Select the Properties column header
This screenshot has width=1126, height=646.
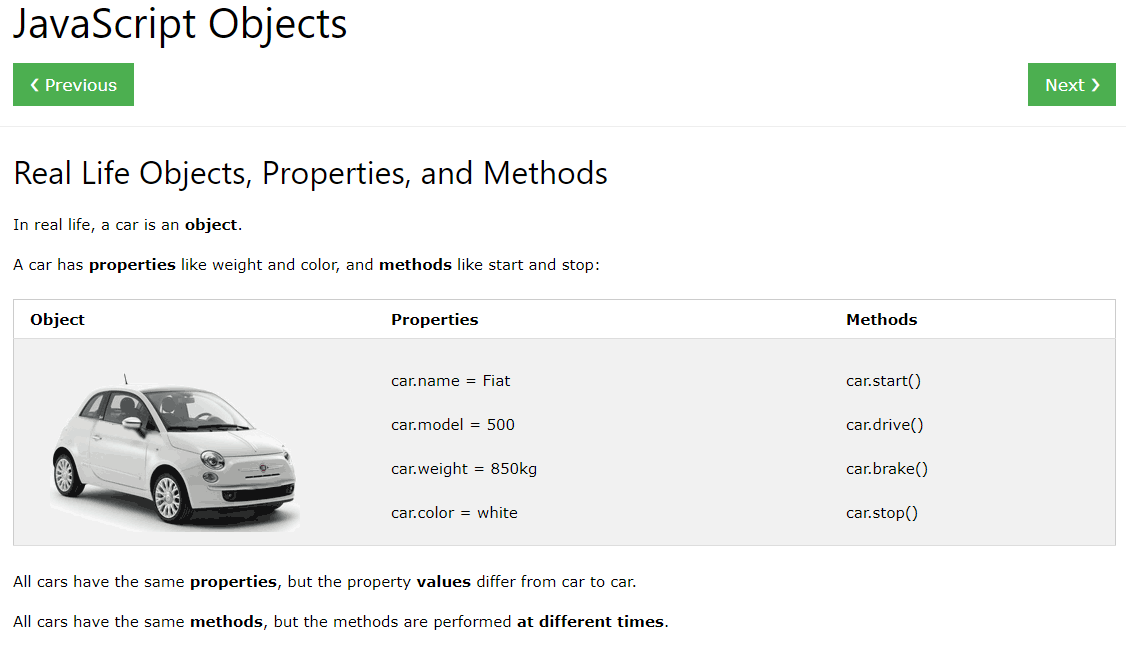click(x=434, y=319)
